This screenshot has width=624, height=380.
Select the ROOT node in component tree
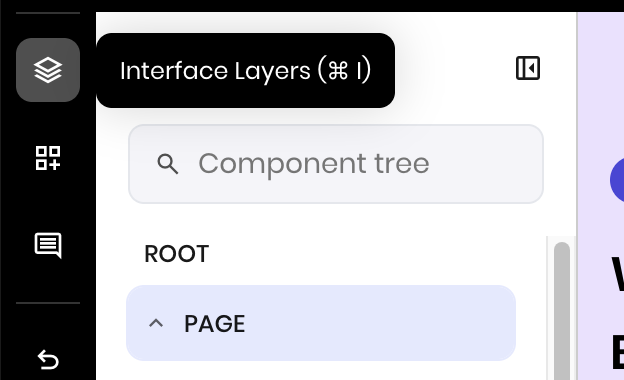click(x=176, y=254)
